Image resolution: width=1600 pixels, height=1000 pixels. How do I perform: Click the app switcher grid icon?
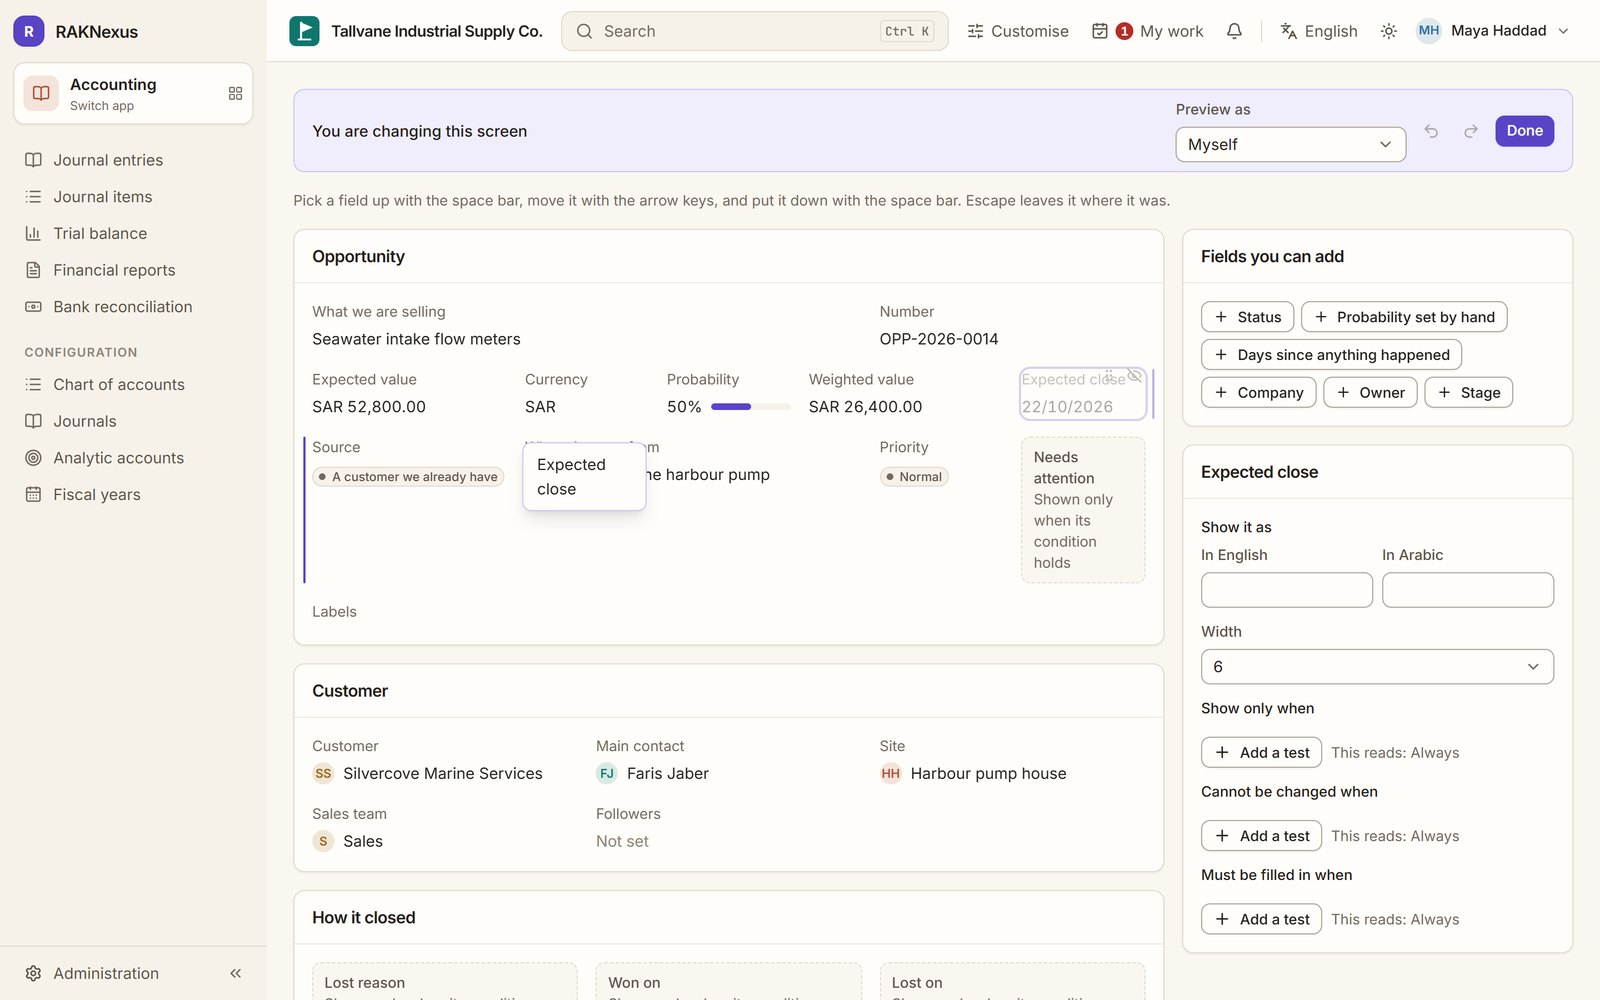235,93
